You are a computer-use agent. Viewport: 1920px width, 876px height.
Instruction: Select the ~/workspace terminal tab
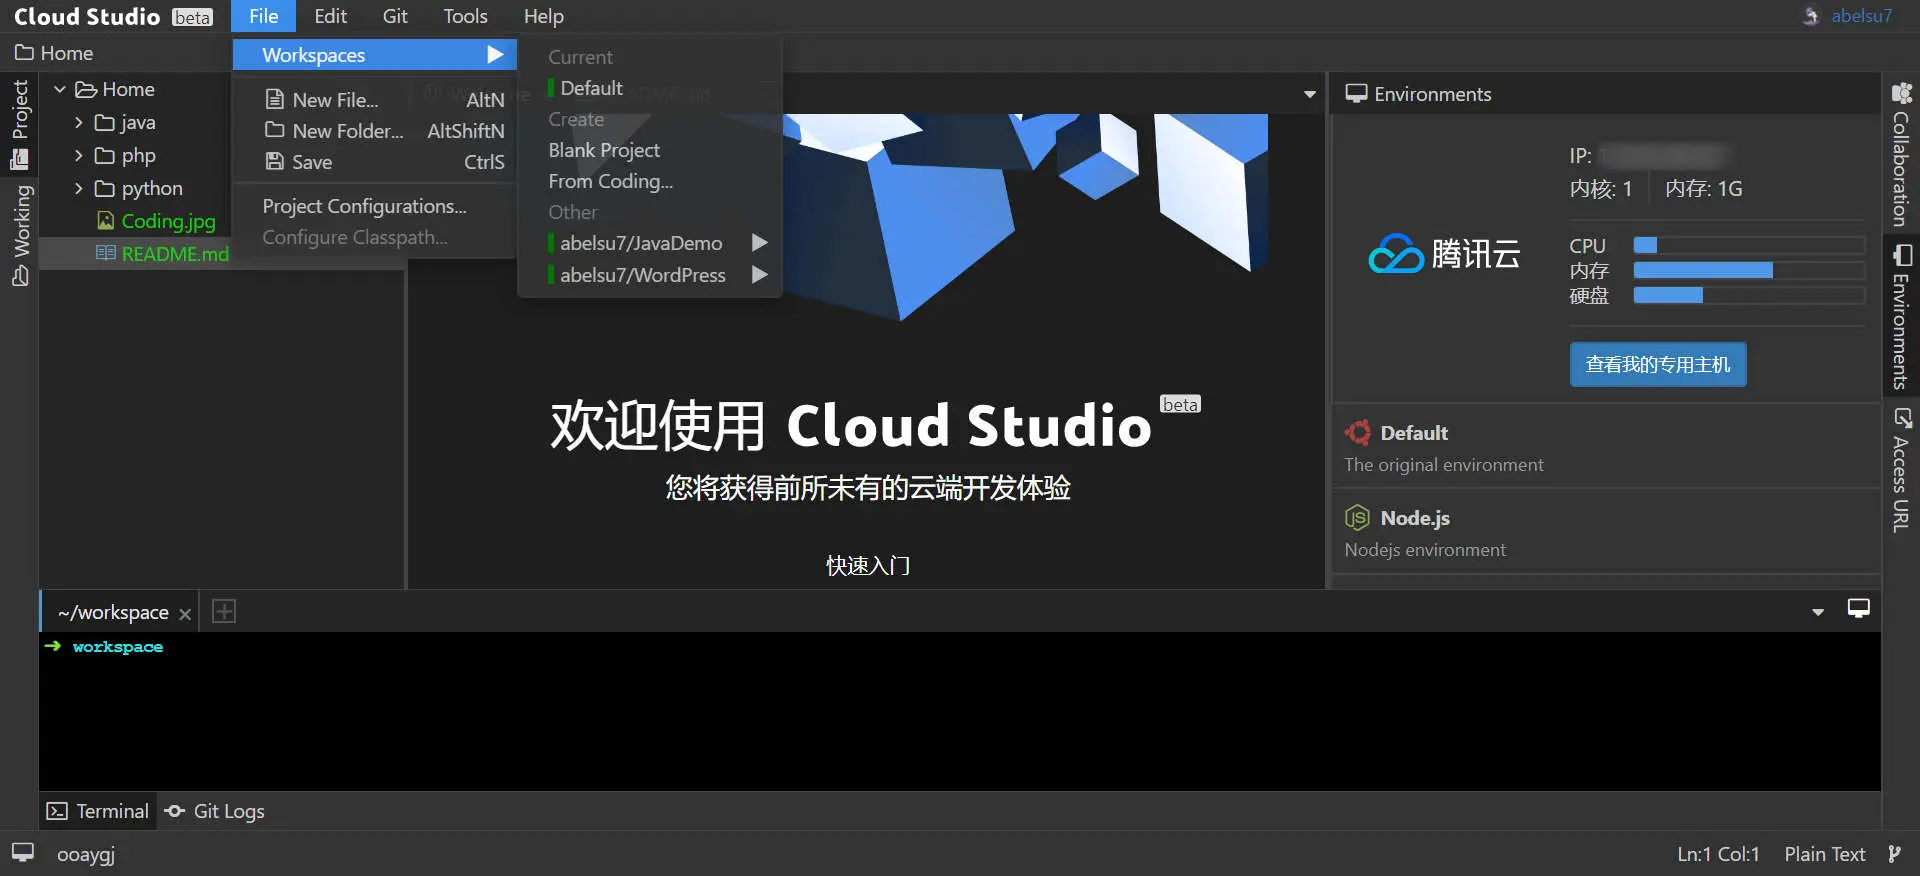pos(113,612)
